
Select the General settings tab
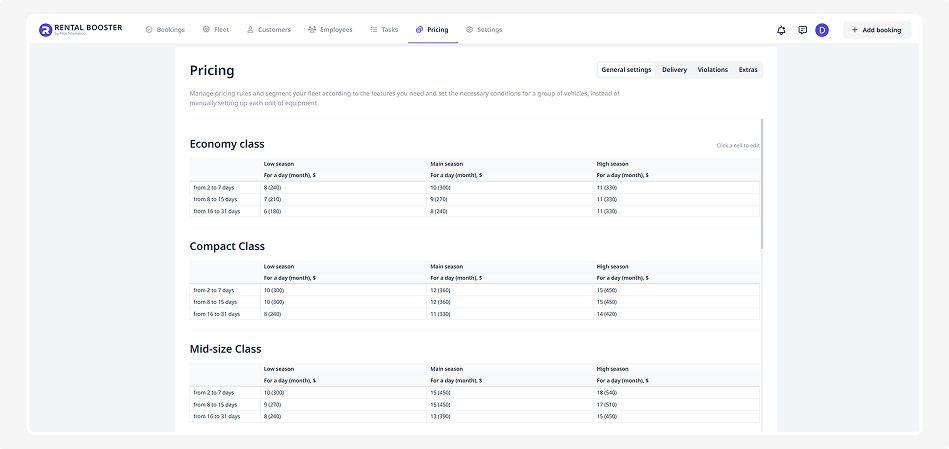[x=626, y=70]
